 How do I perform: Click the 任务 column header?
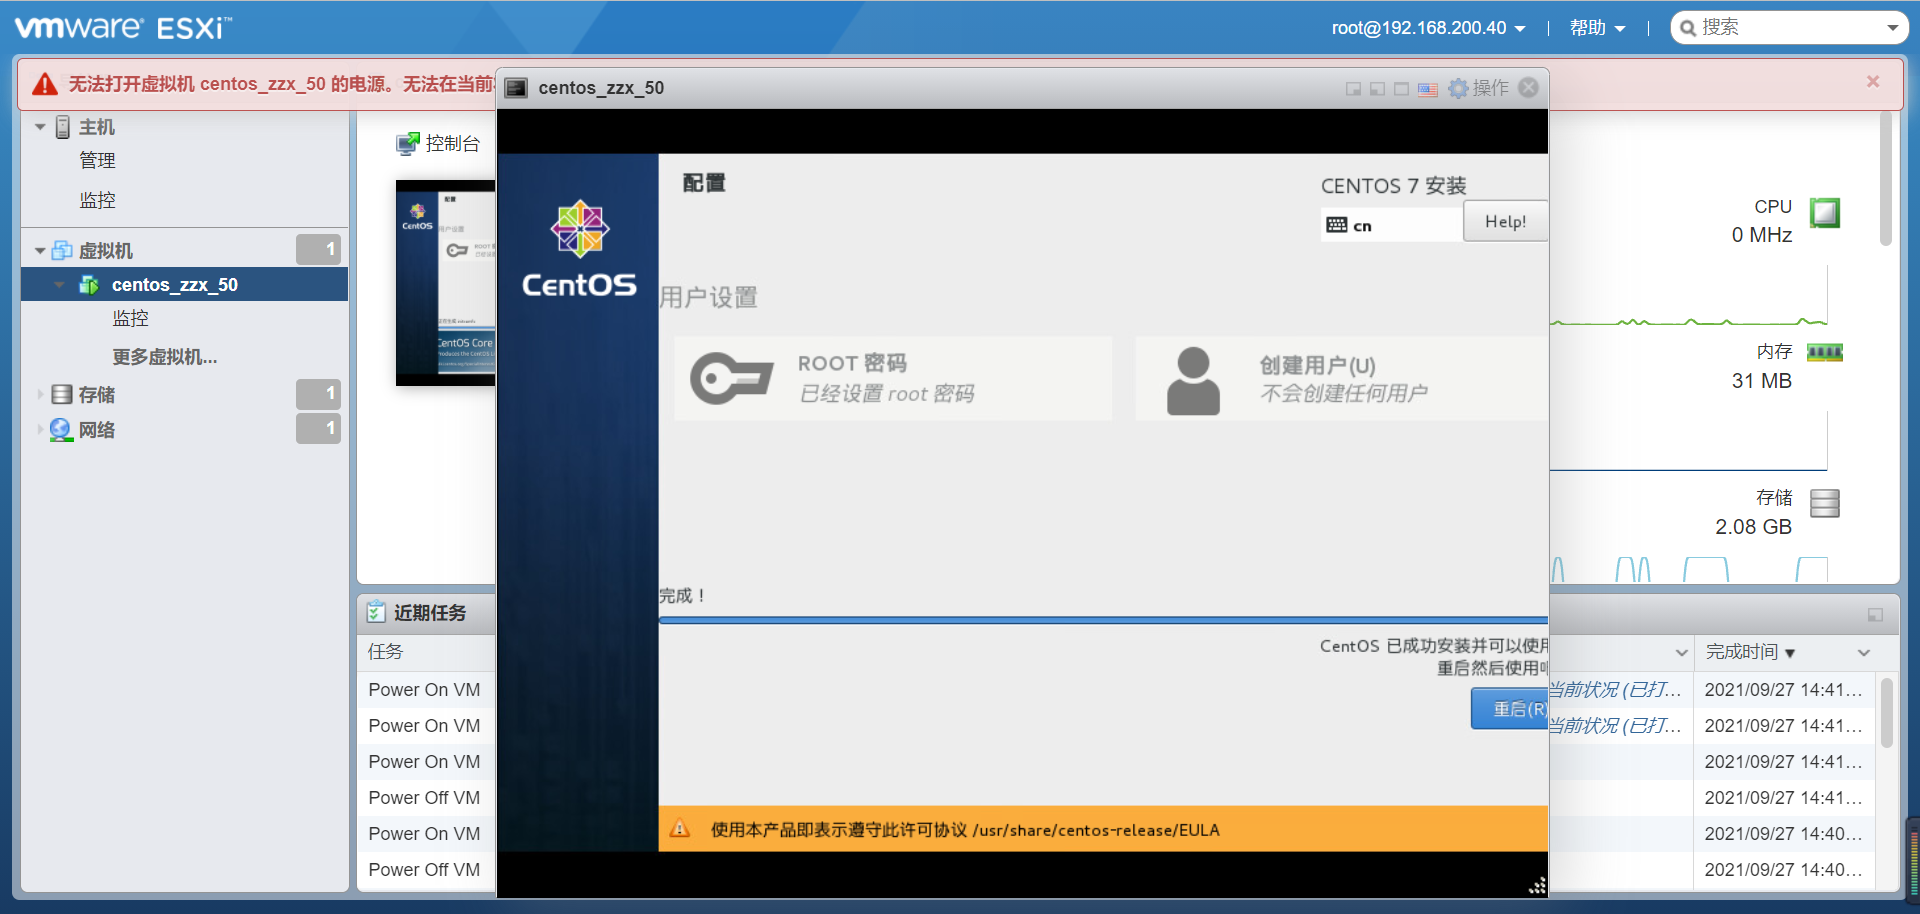[x=385, y=652]
